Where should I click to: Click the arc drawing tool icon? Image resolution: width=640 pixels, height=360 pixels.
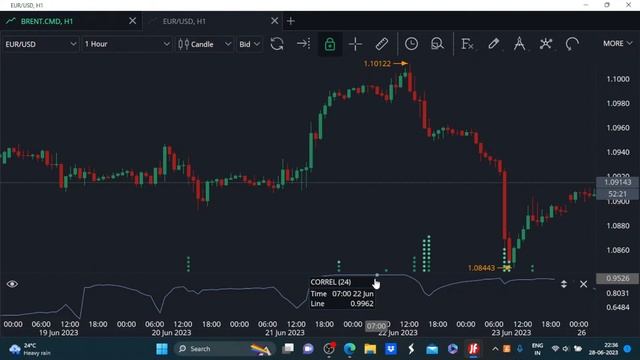pos(572,44)
